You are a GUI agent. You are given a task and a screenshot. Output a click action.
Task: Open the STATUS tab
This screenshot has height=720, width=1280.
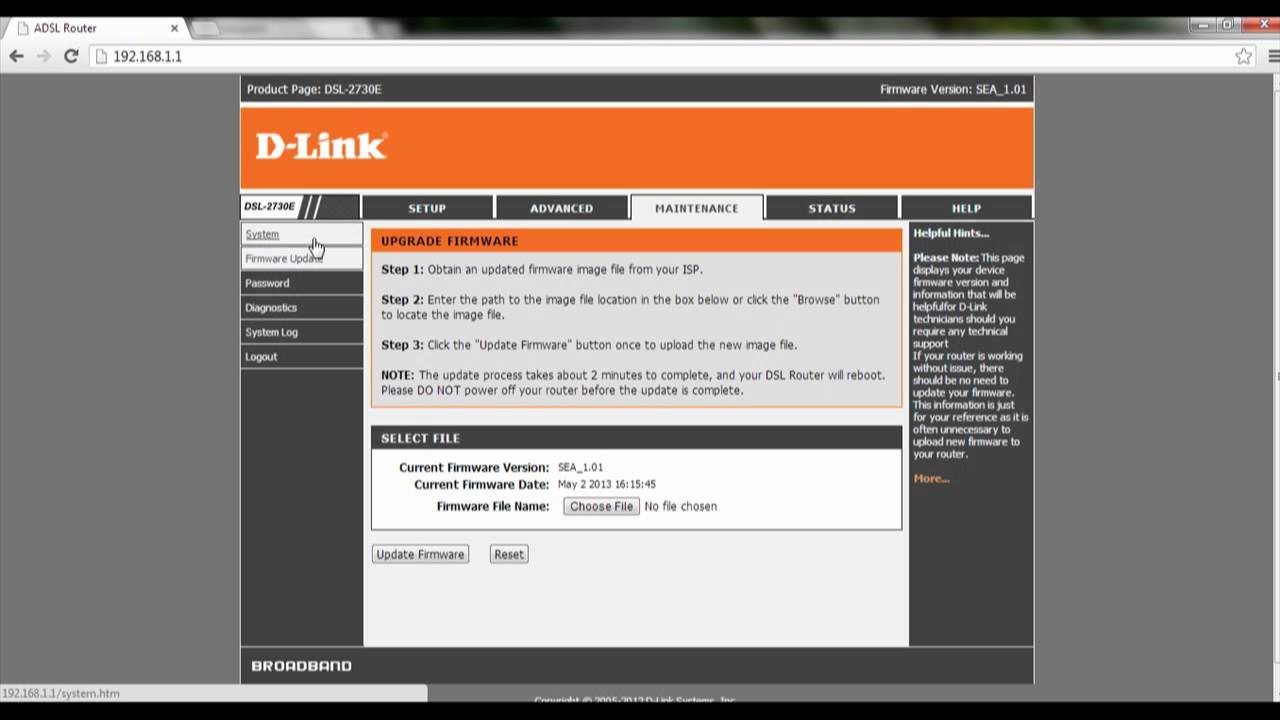(832, 208)
